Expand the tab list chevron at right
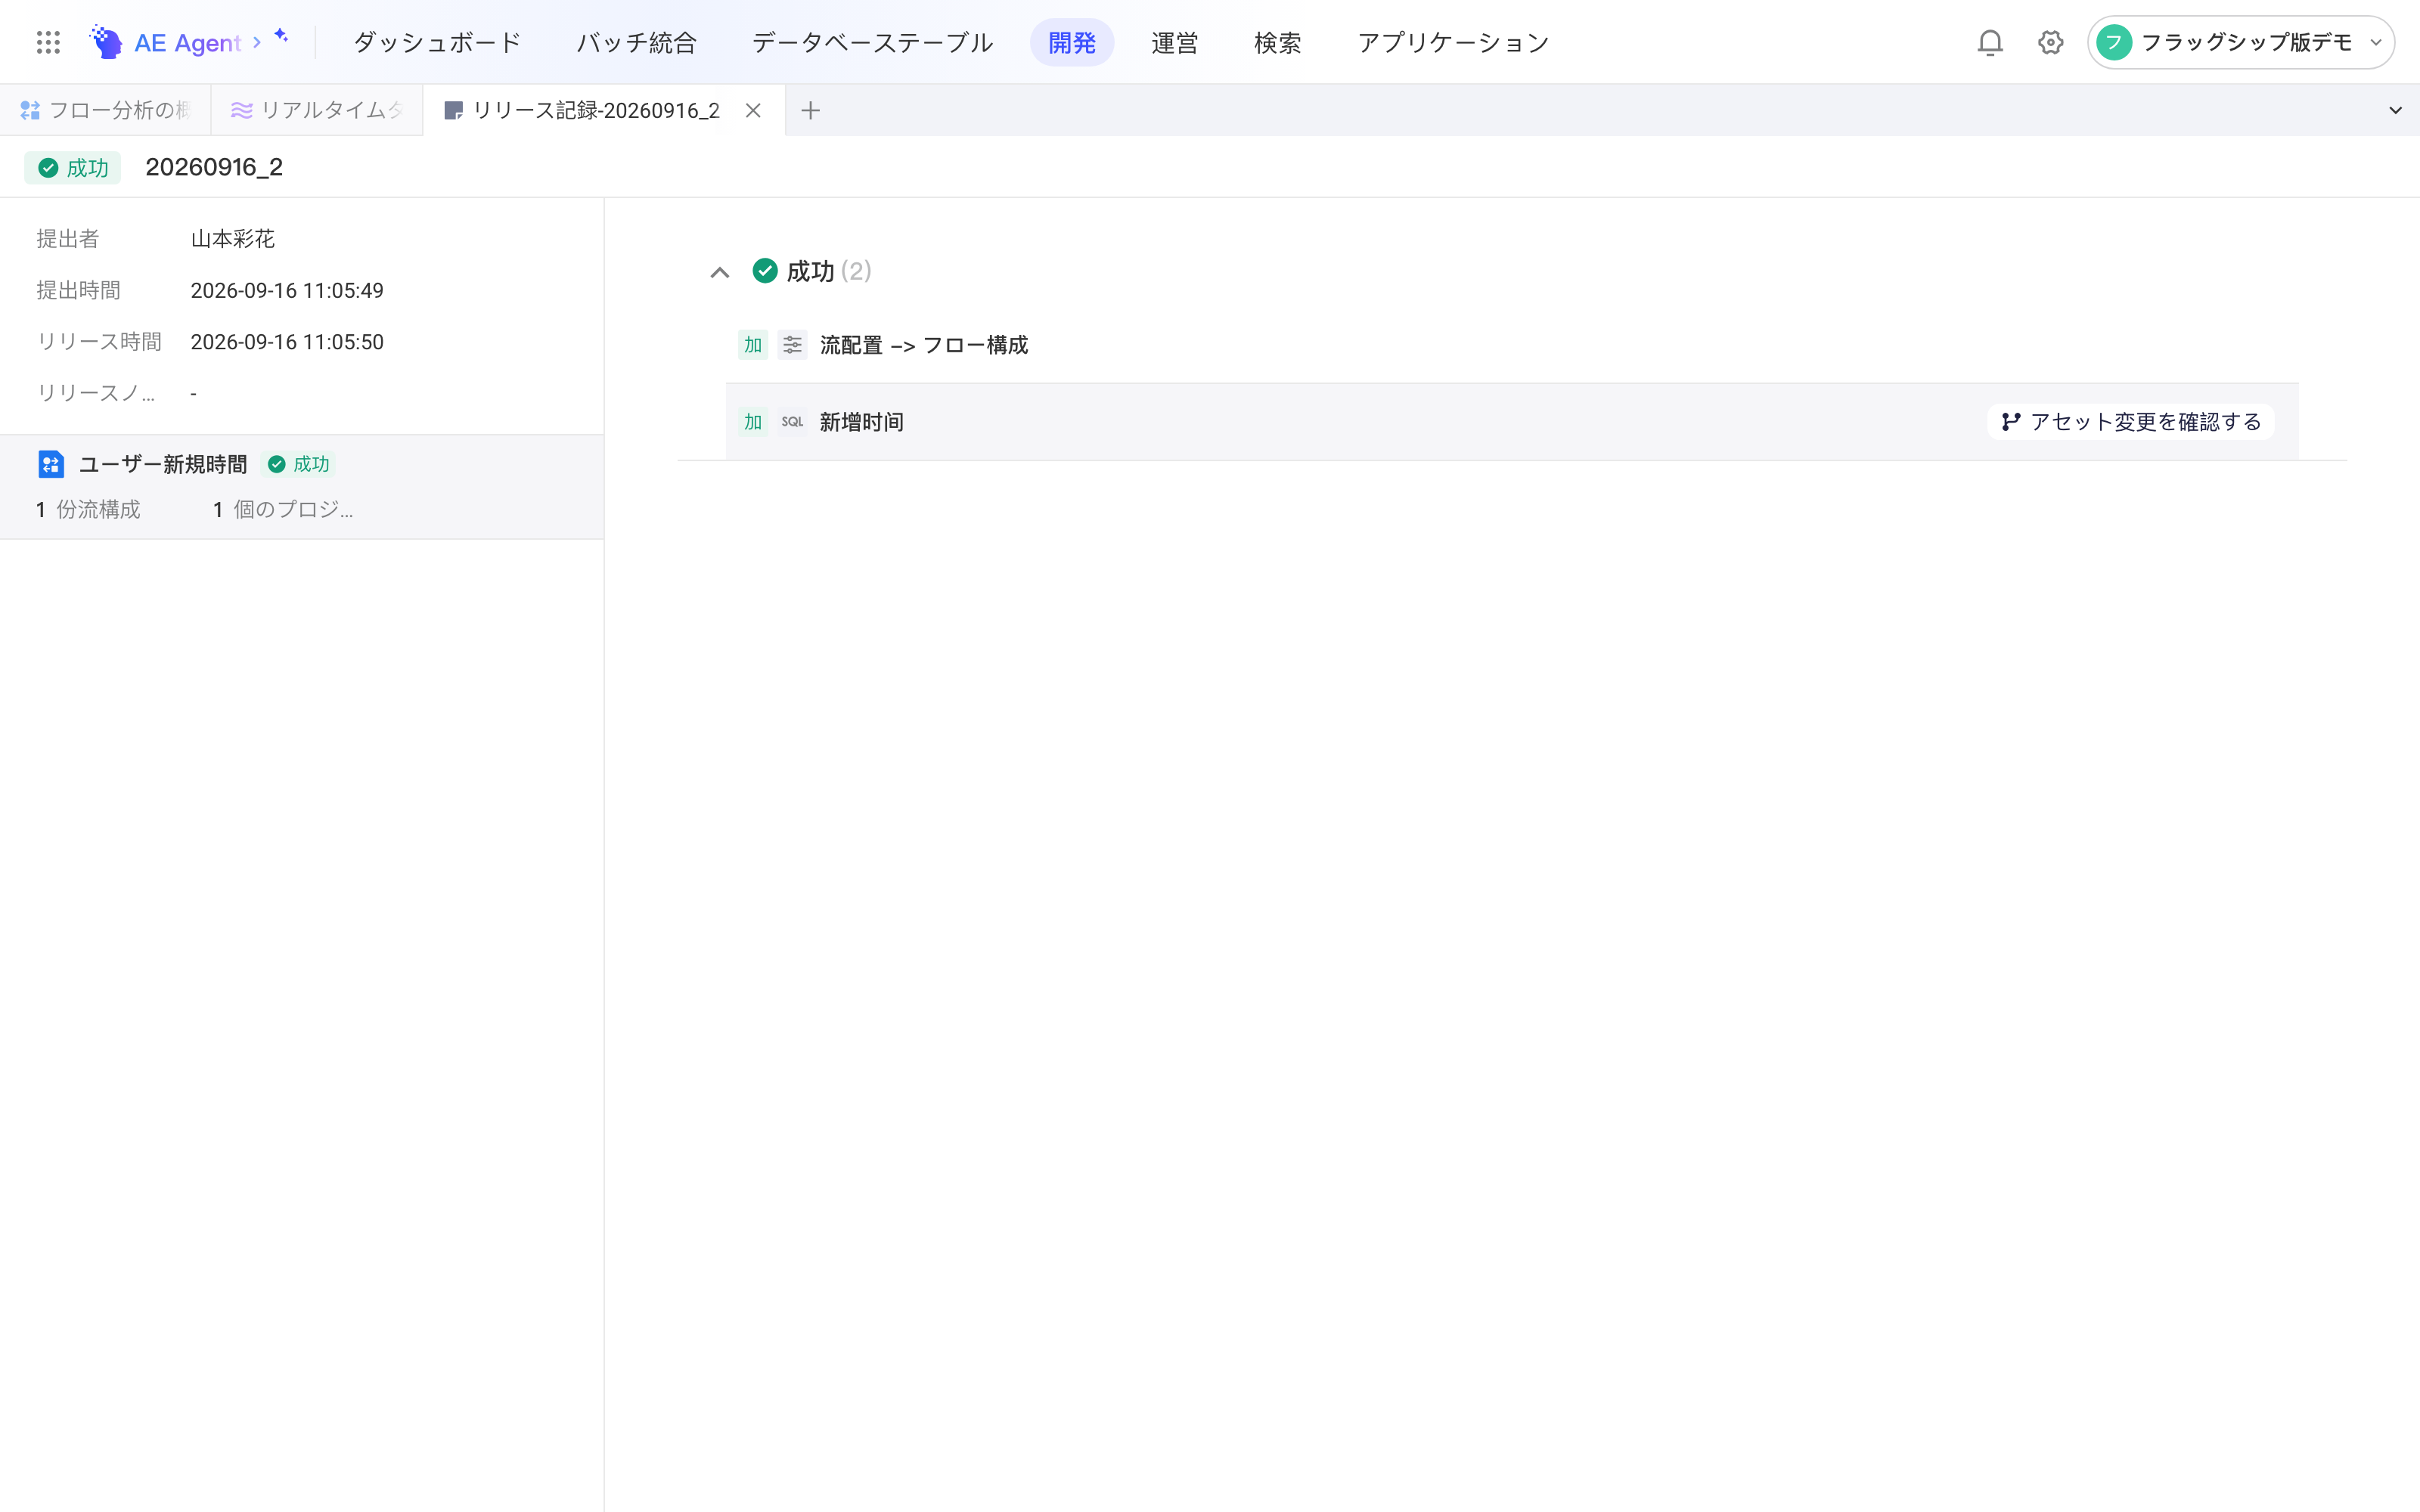2420x1512 pixels. point(2395,110)
